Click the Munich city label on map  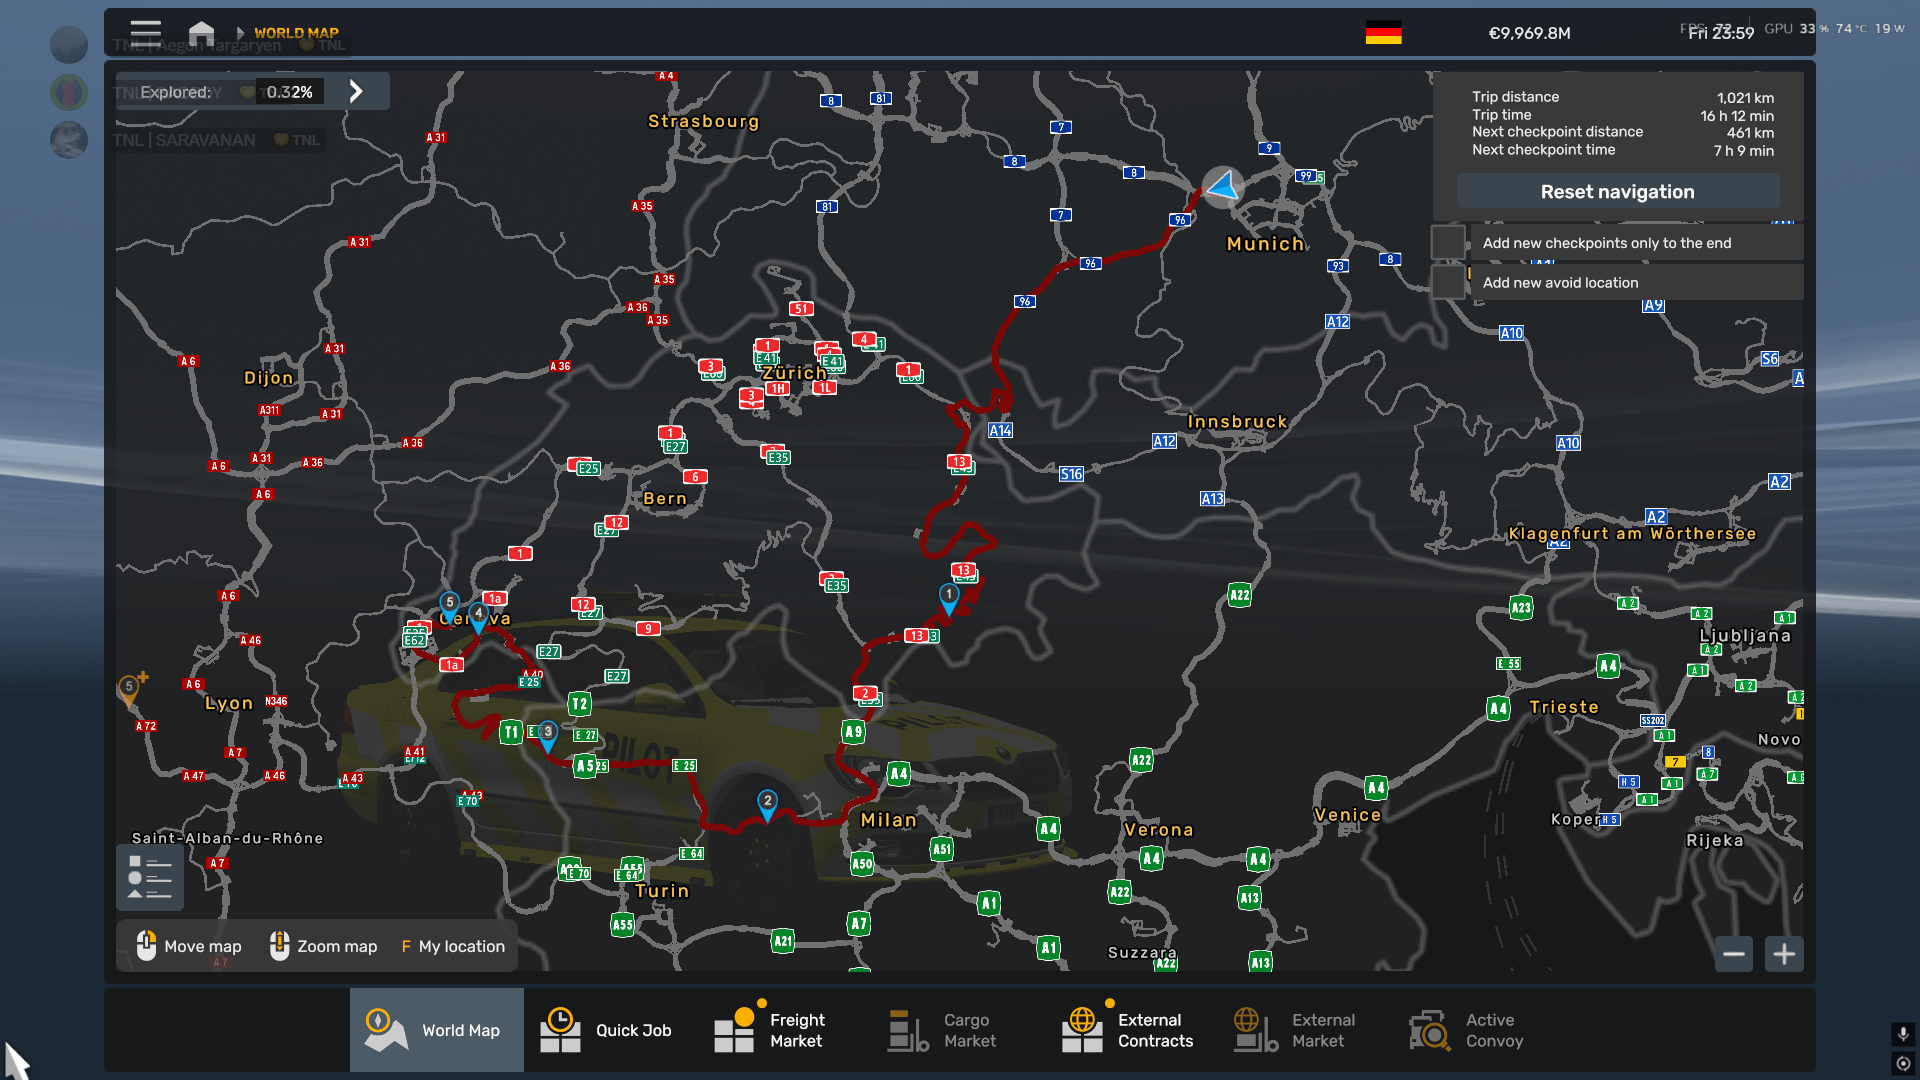[1265, 244]
